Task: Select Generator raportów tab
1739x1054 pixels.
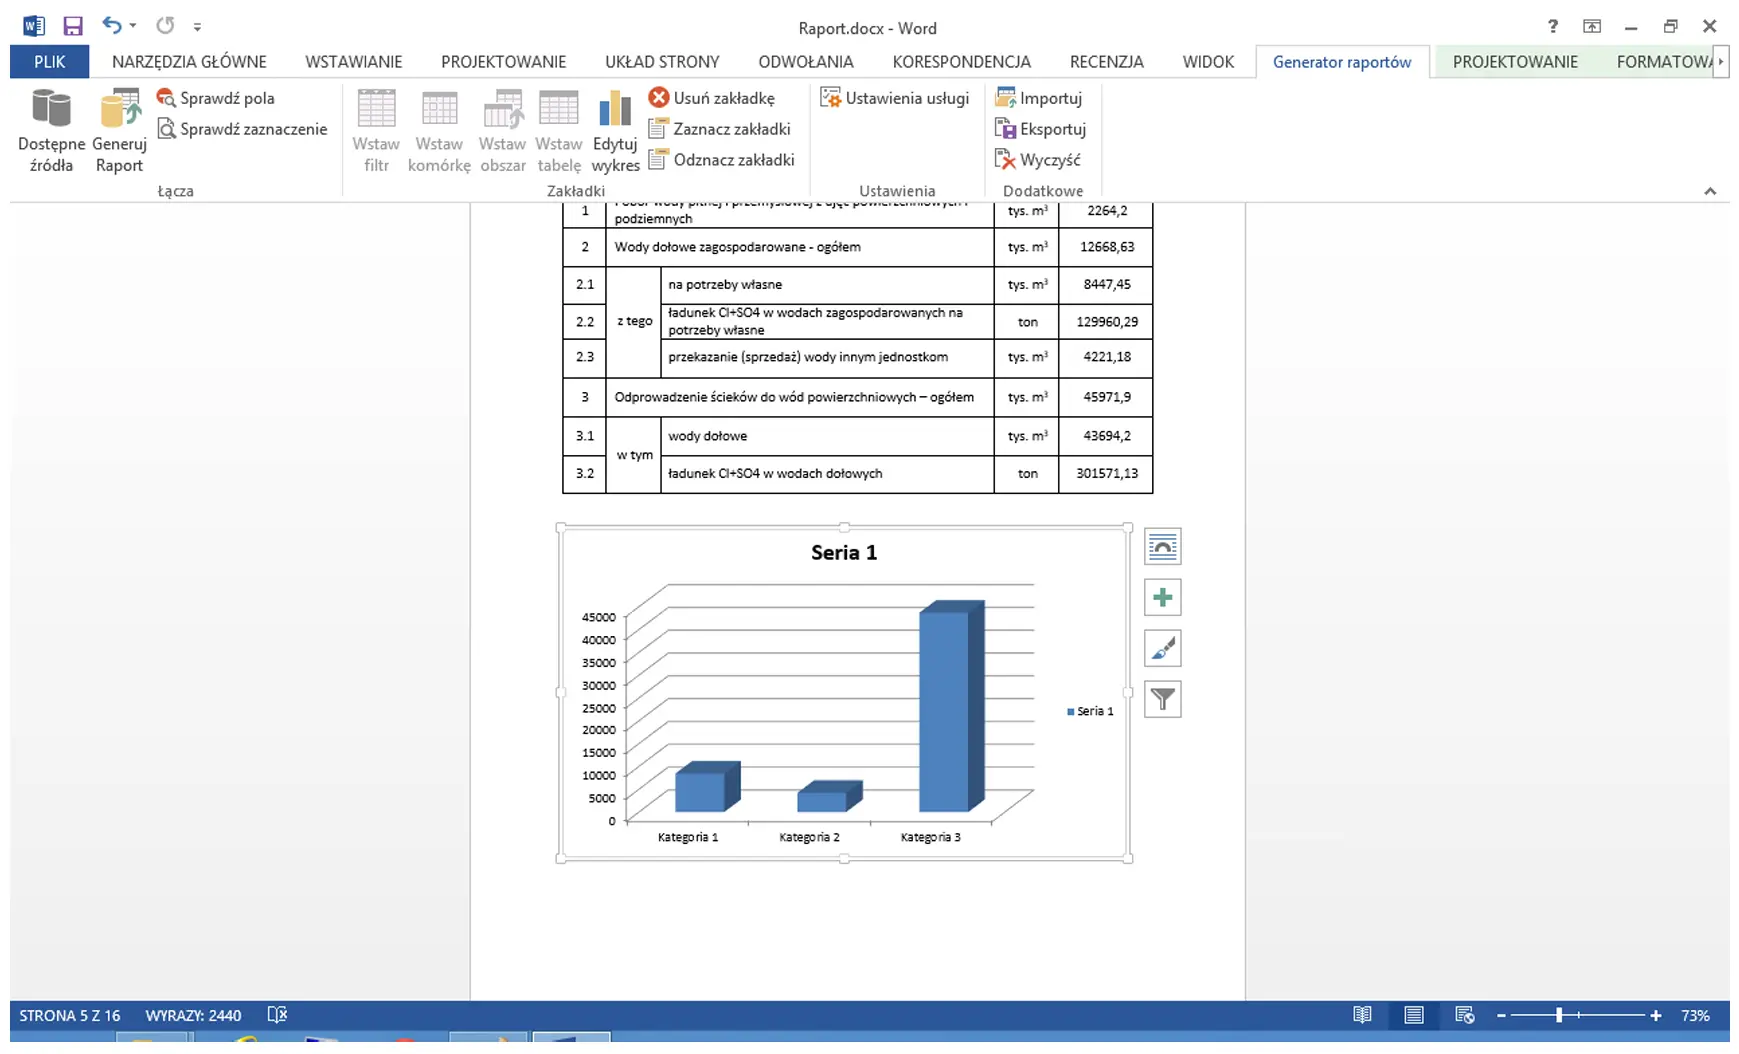Action: 1342,62
